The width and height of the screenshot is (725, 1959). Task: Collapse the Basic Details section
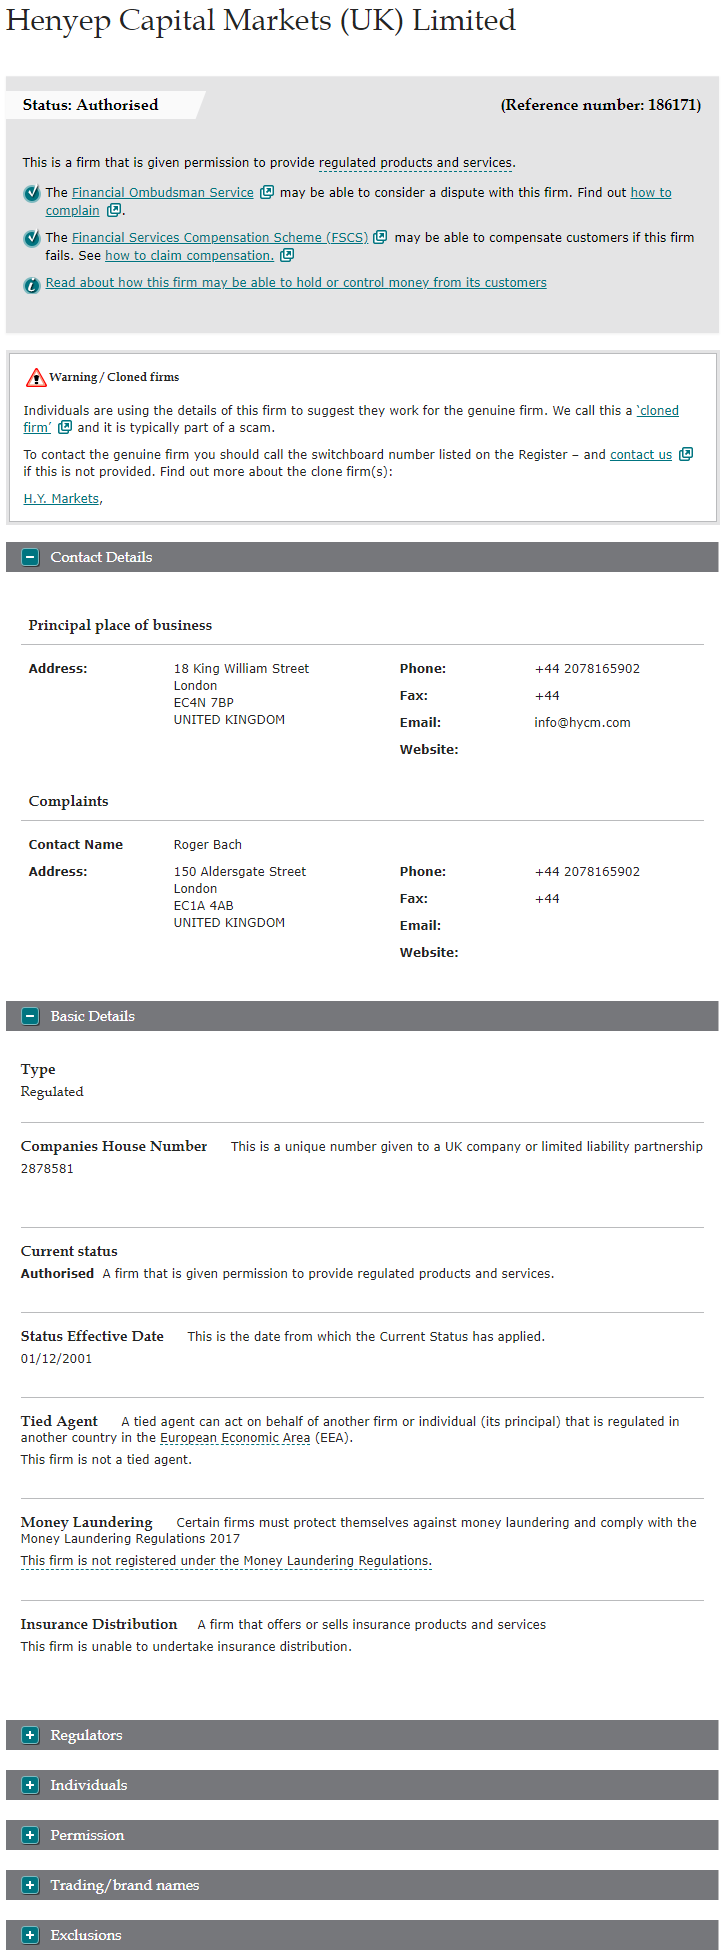point(31,1016)
